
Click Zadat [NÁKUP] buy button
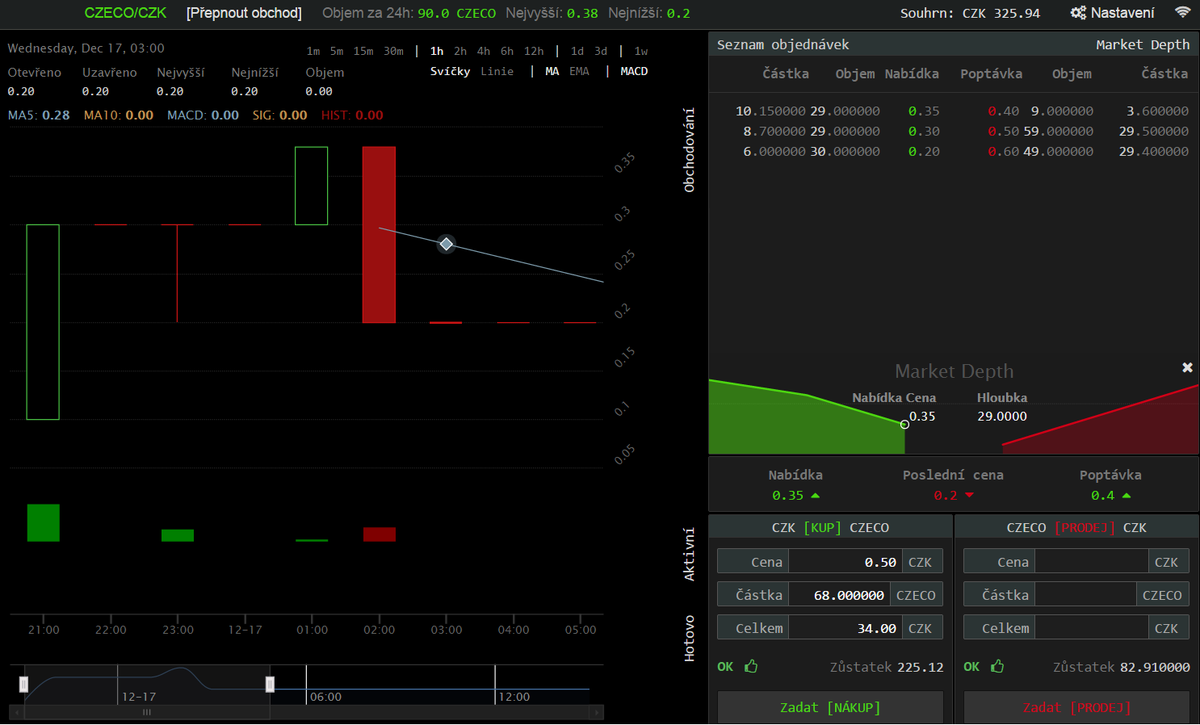(x=830, y=707)
